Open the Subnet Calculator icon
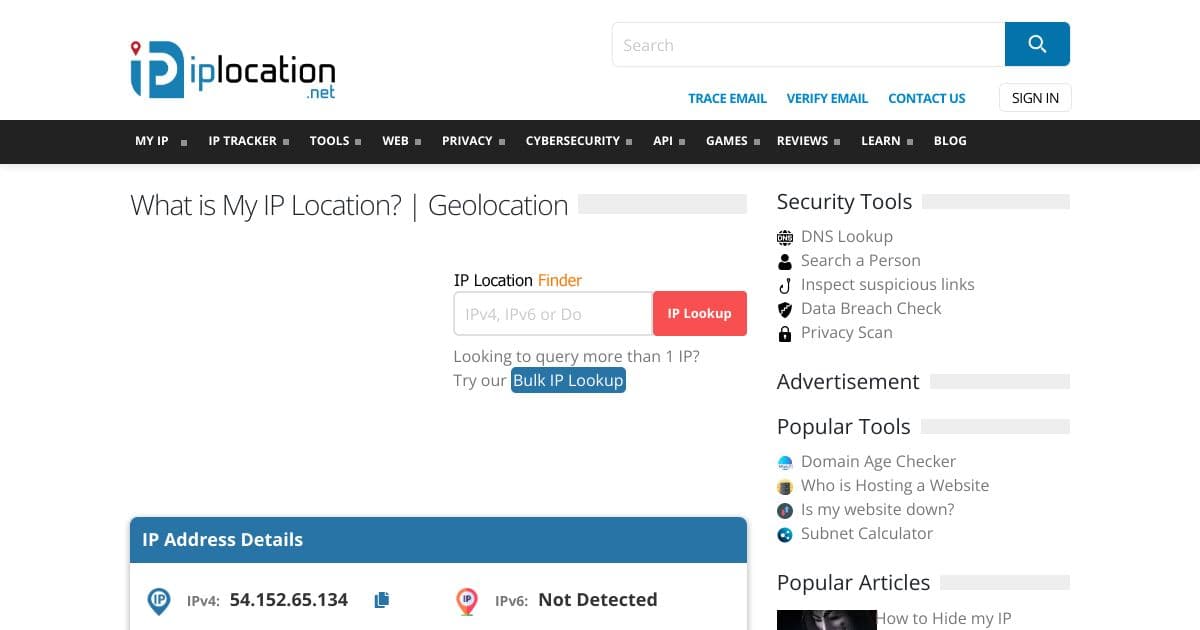 click(x=785, y=534)
